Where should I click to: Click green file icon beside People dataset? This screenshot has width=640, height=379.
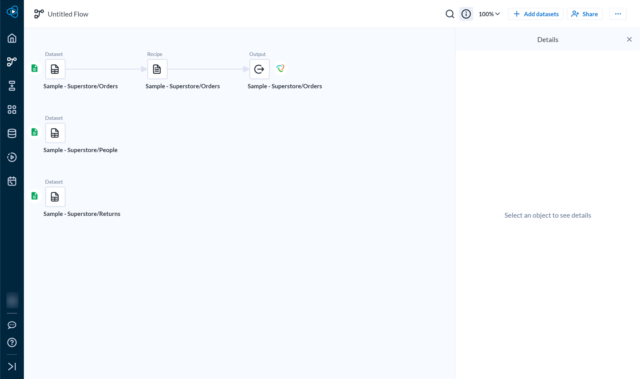point(35,132)
